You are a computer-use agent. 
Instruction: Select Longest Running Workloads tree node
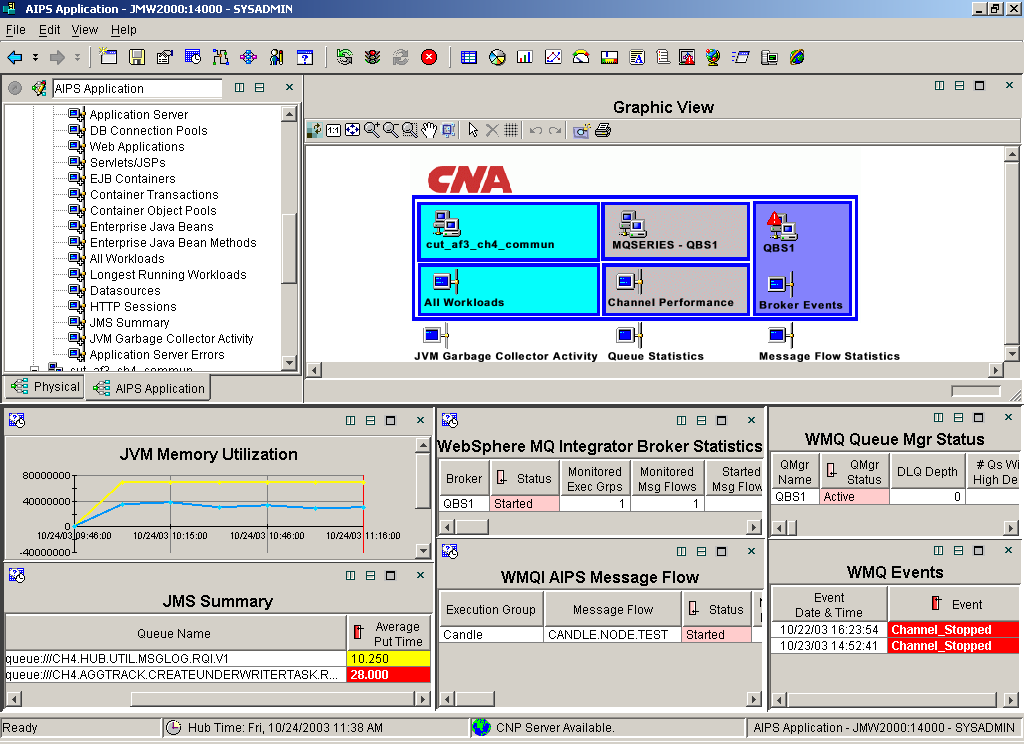168,274
